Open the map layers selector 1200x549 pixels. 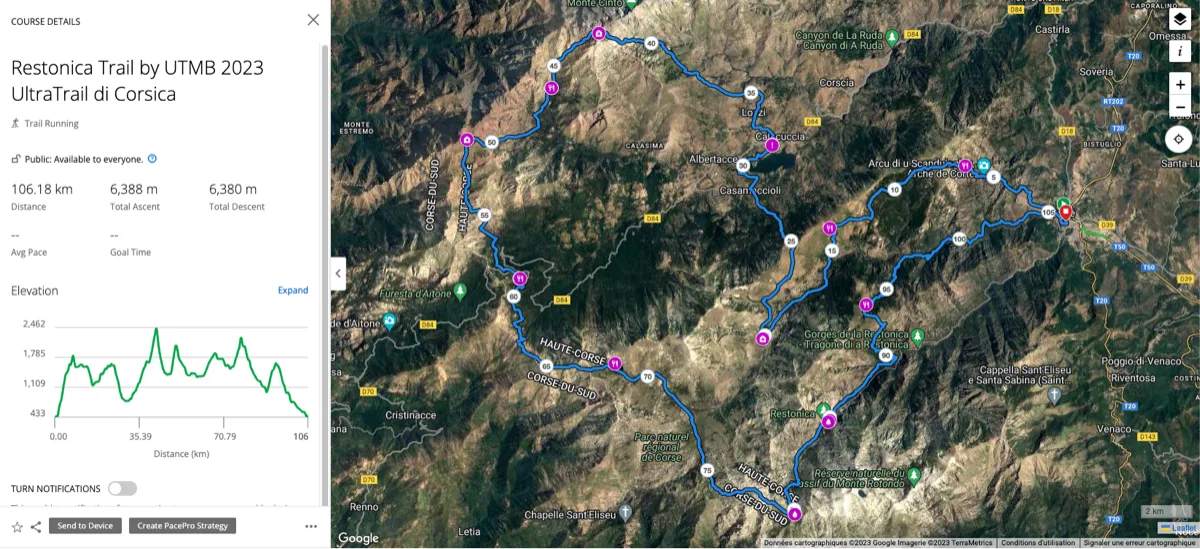pyautogui.click(x=1180, y=18)
